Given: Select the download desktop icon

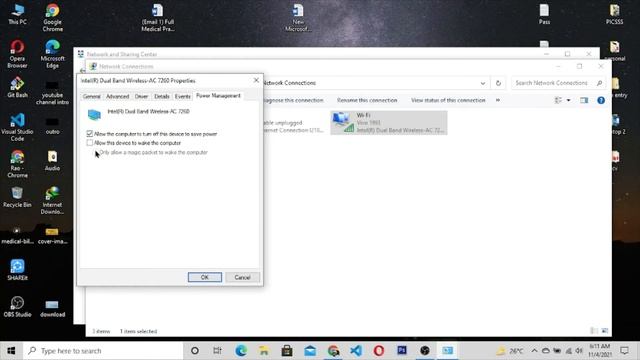Looking at the screenshot, I should pos(52,309).
